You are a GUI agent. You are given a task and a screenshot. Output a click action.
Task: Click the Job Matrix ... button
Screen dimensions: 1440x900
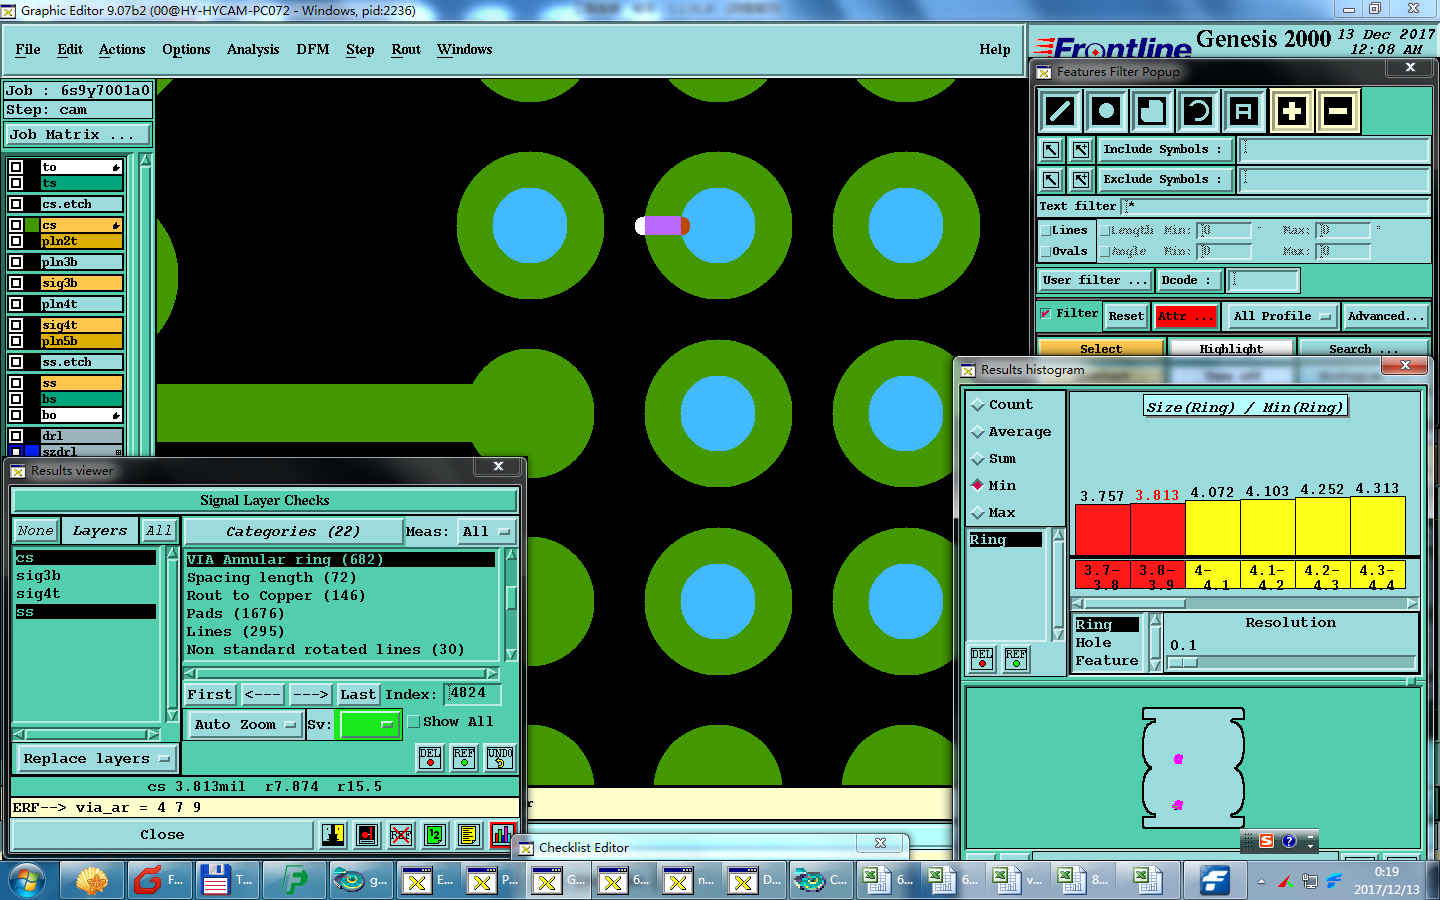coord(79,135)
